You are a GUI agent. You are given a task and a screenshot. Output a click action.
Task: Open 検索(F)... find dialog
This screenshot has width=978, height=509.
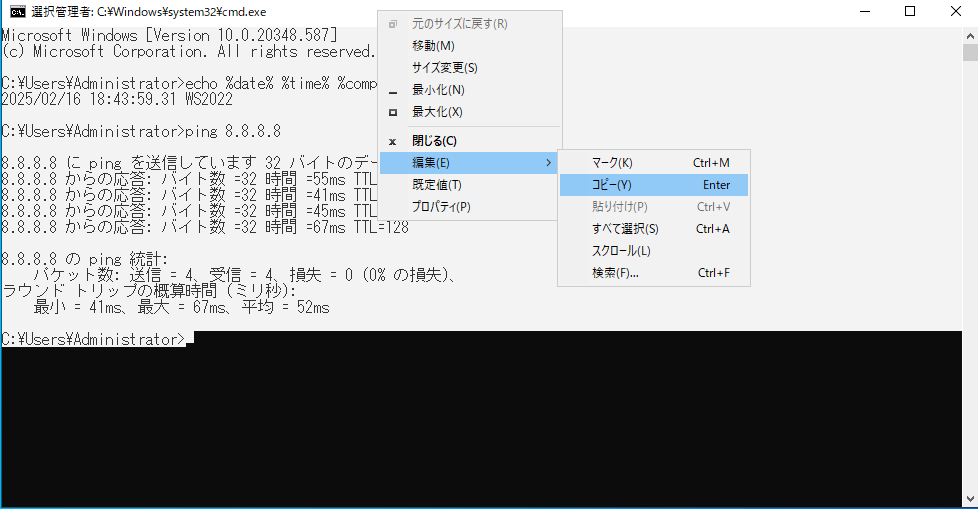[x=615, y=273]
